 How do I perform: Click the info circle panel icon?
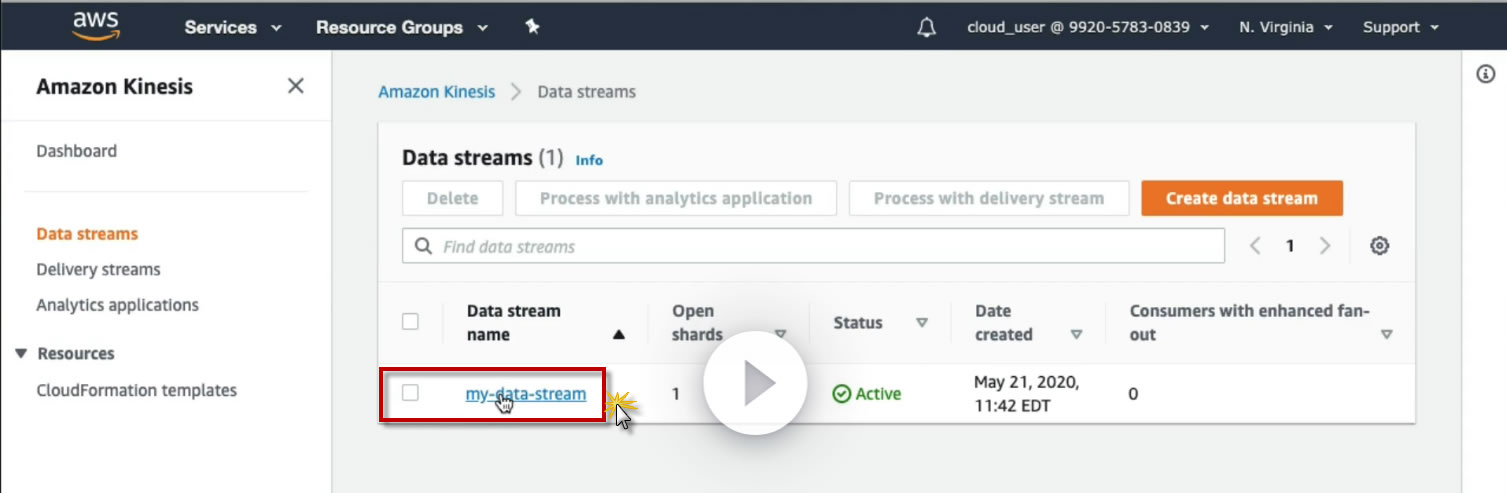coord(1485,76)
